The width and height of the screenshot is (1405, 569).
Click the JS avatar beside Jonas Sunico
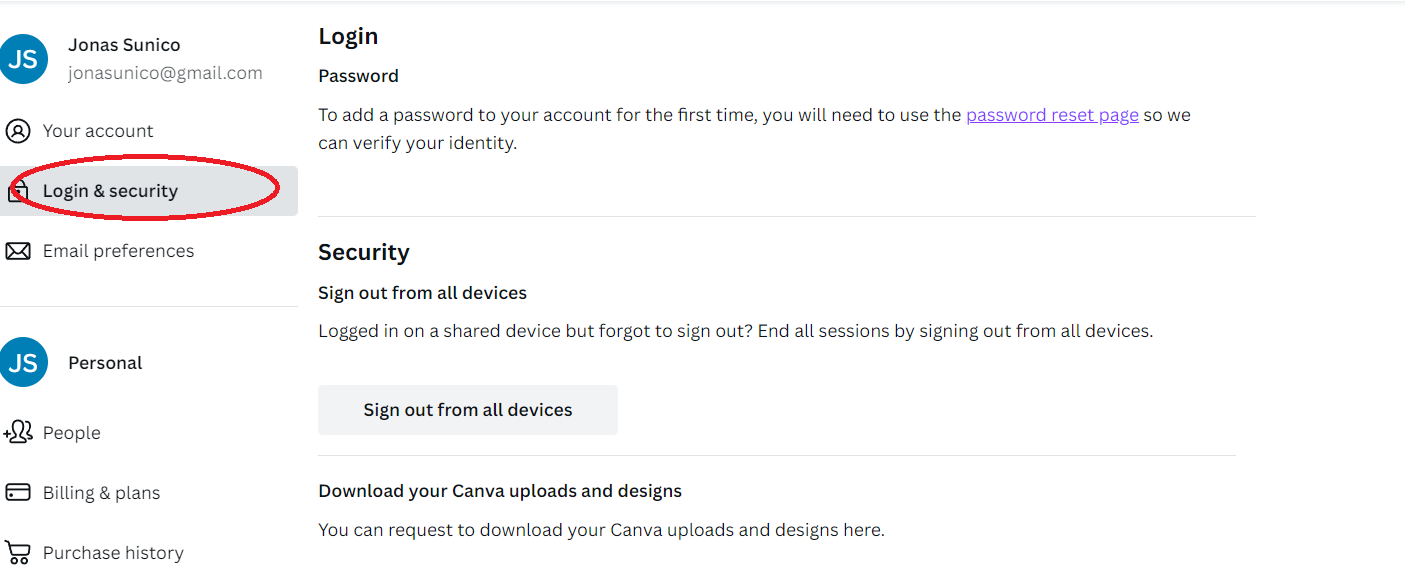click(23, 59)
